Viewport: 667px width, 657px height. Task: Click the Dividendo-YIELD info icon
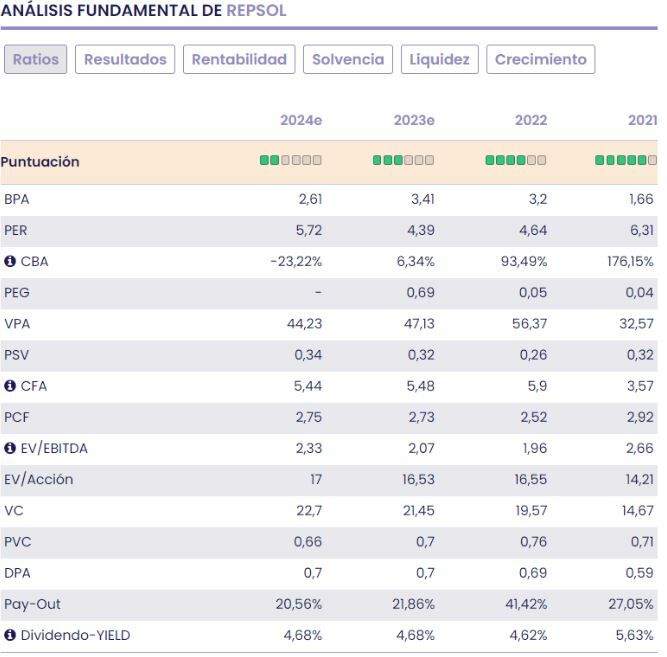10,635
